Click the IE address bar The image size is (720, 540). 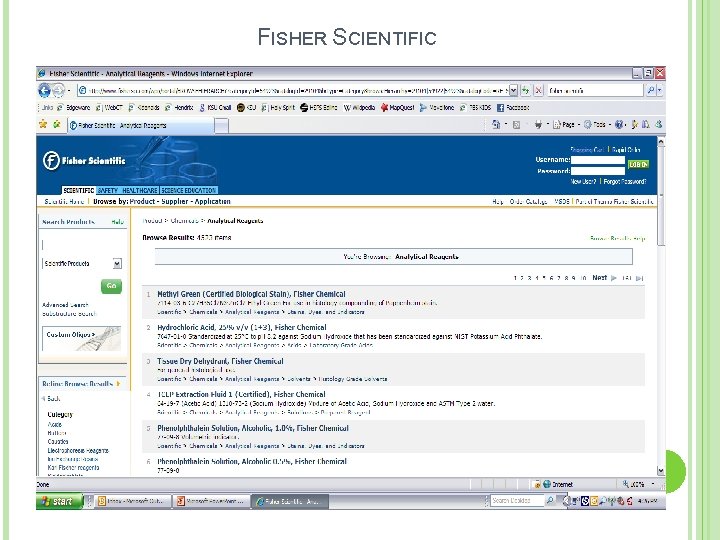[293, 90]
